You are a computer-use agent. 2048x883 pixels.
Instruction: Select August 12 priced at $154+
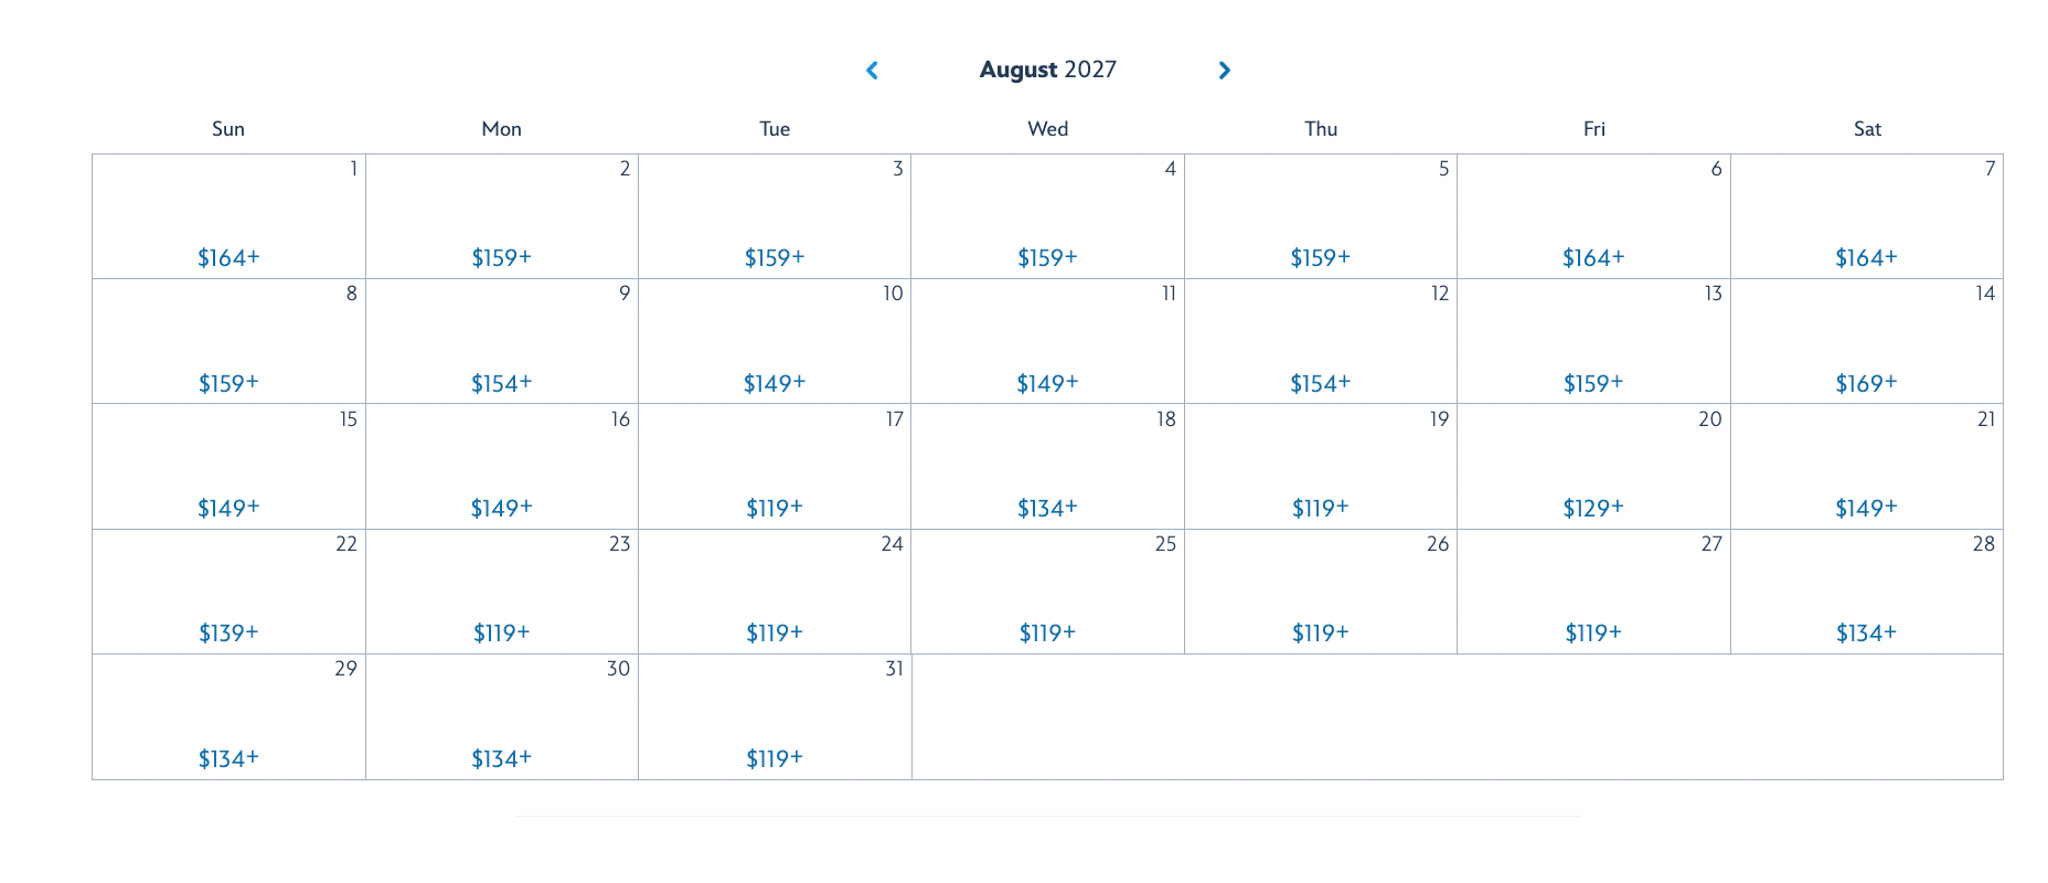tap(1320, 342)
